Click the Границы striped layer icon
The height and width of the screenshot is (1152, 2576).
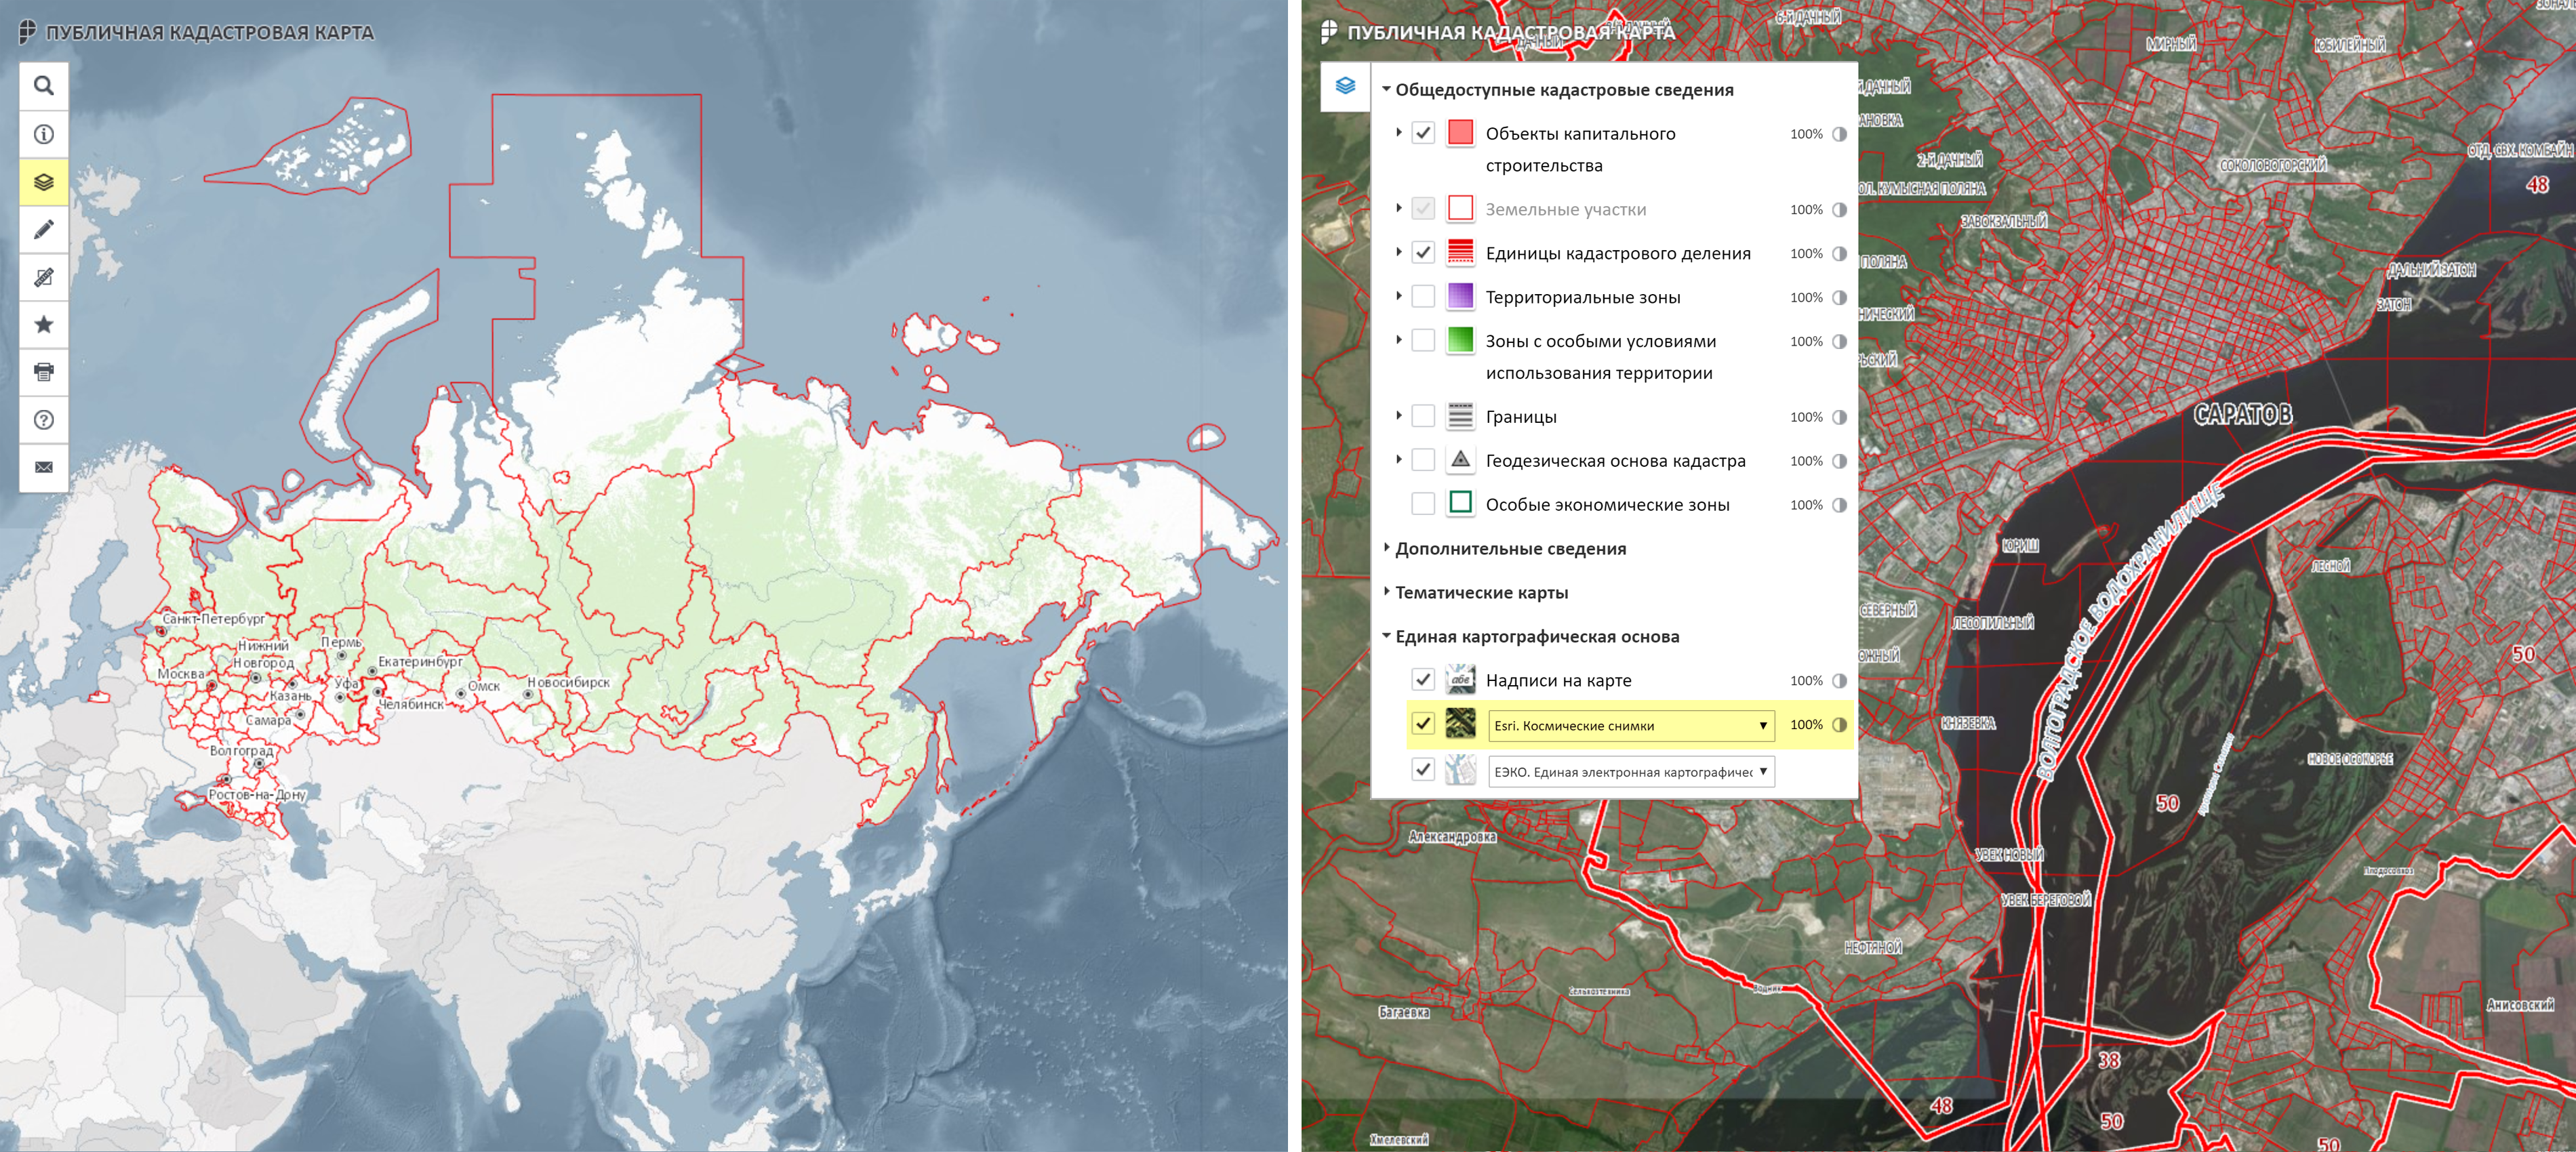click(x=1461, y=416)
